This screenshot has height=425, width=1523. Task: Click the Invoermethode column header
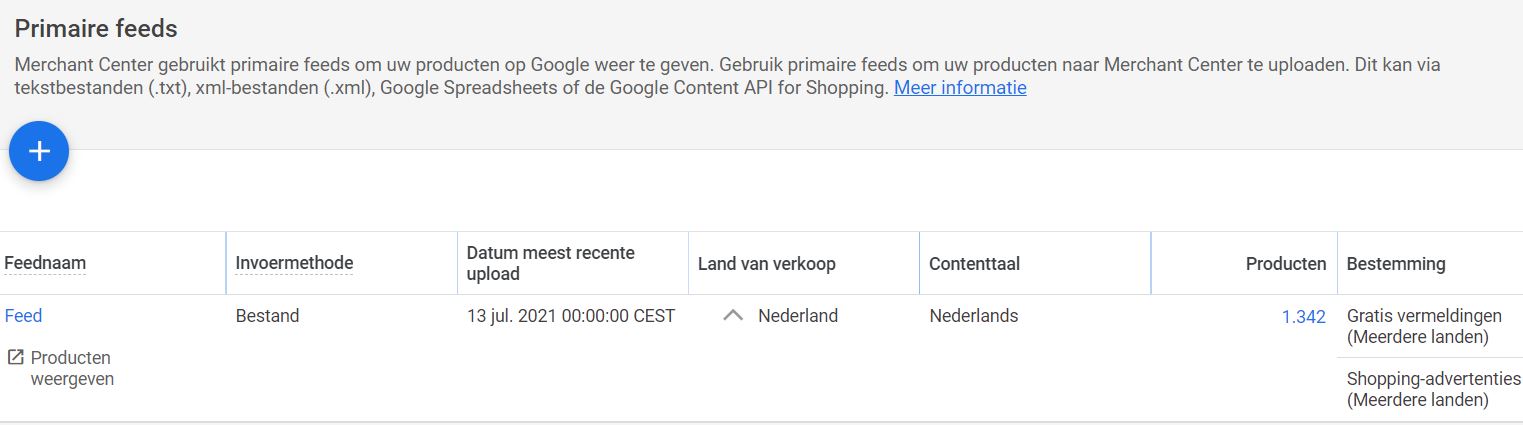coord(294,263)
